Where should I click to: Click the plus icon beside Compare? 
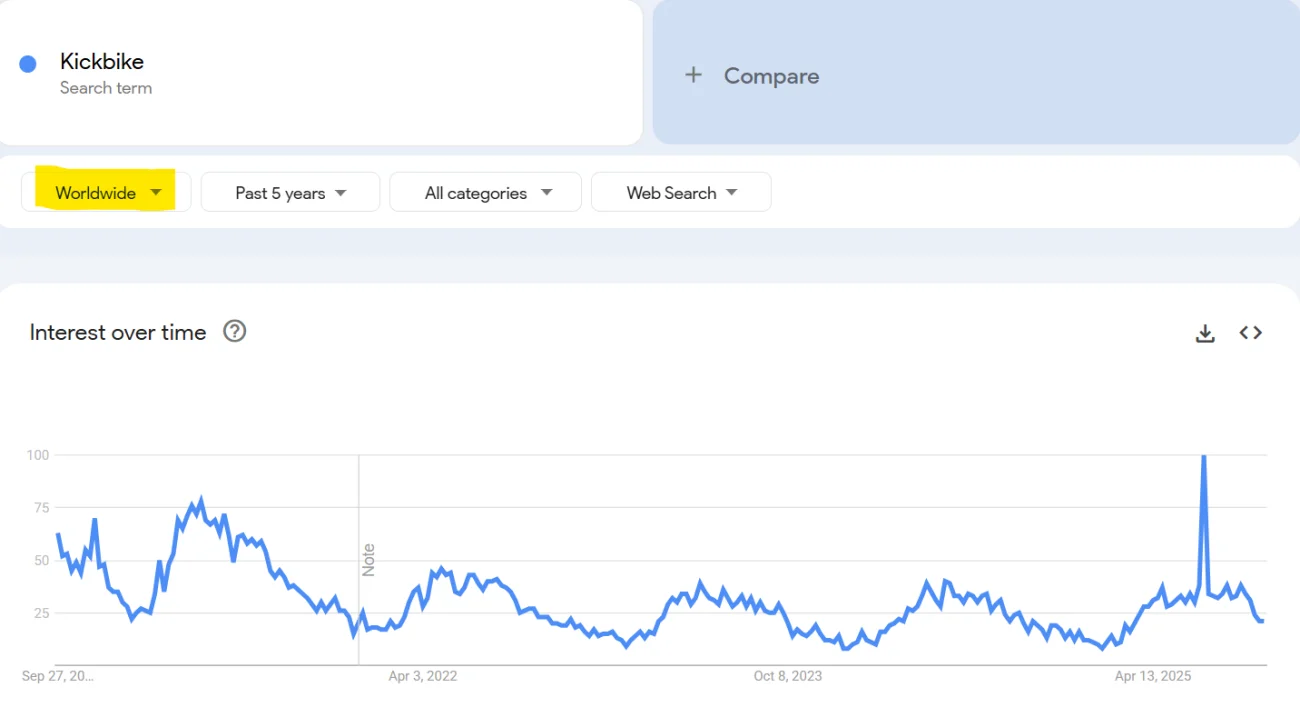pos(693,75)
